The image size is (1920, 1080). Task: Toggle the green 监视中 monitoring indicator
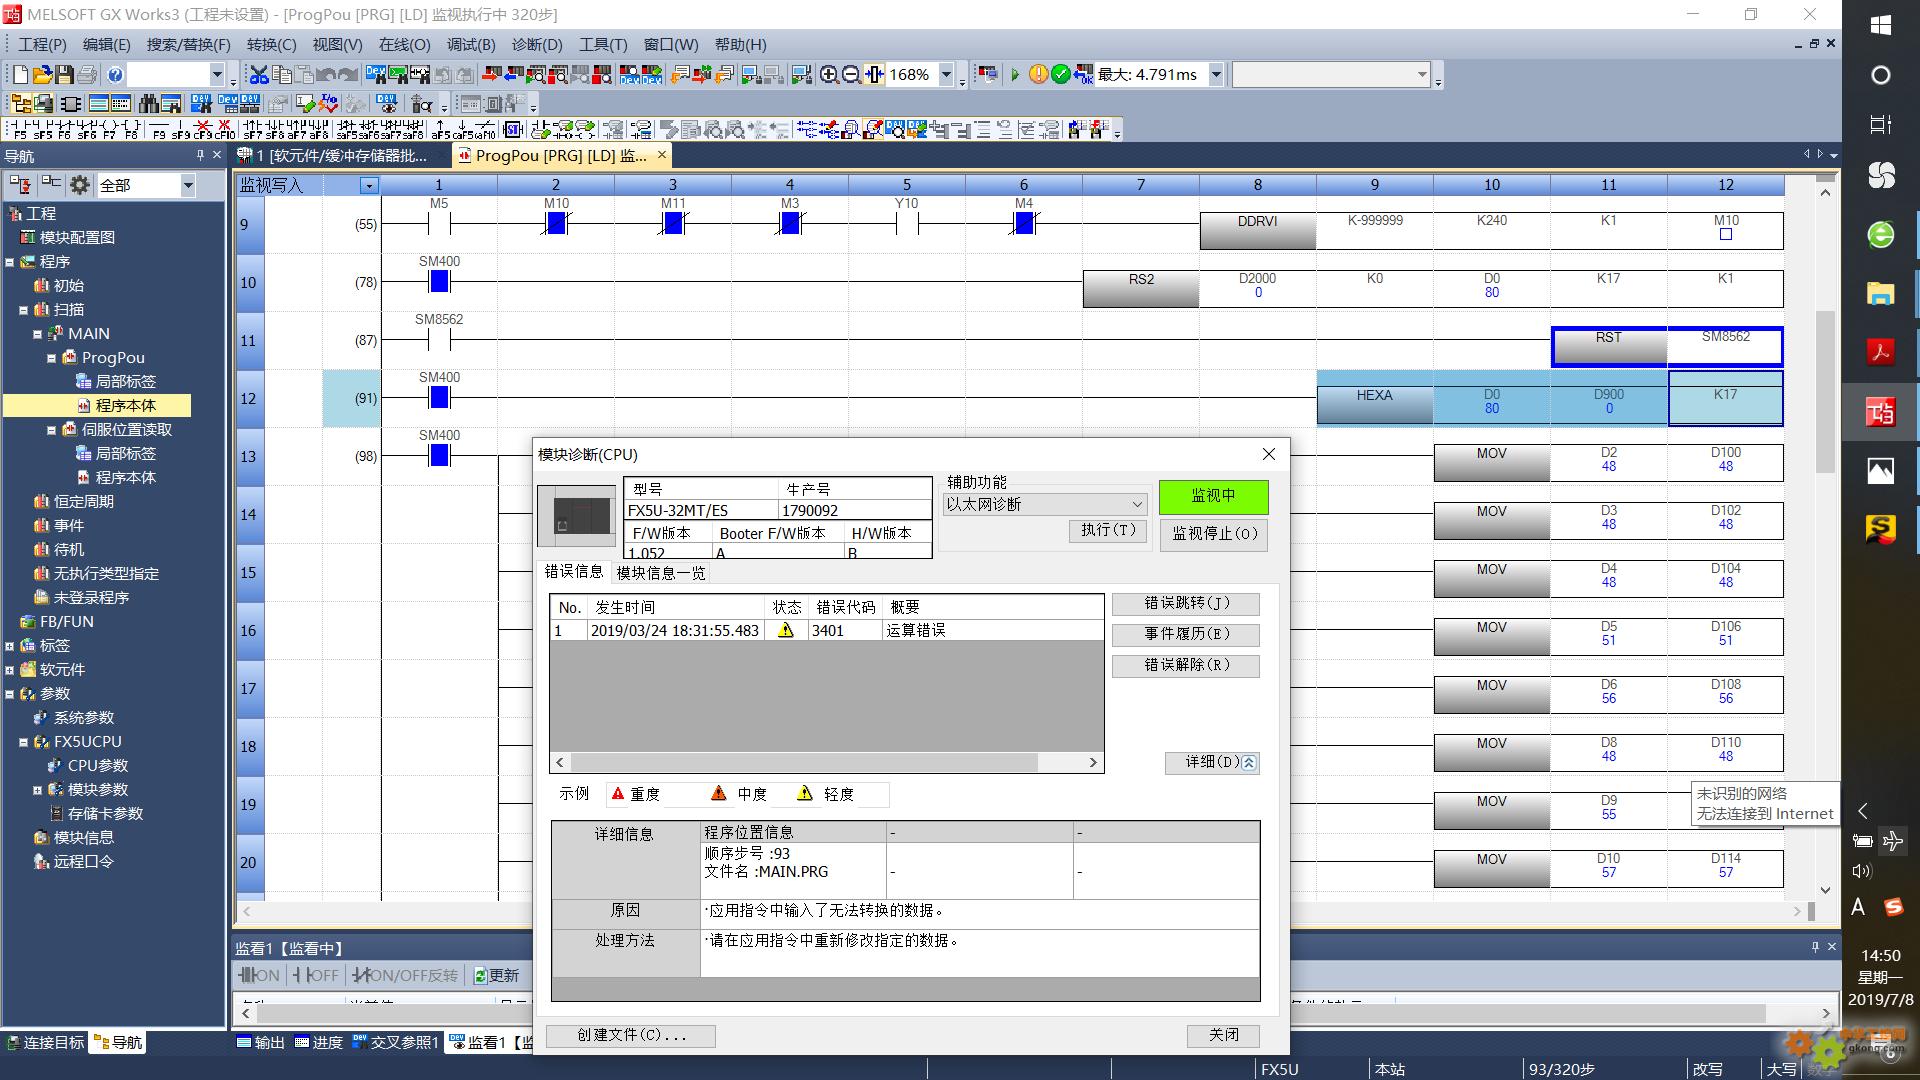pyautogui.click(x=1213, y=496)
